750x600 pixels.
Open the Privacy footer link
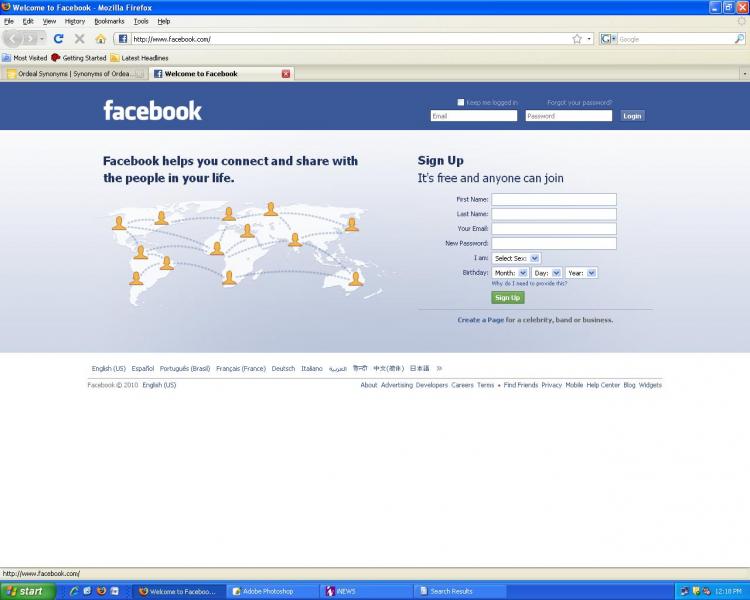551,385
